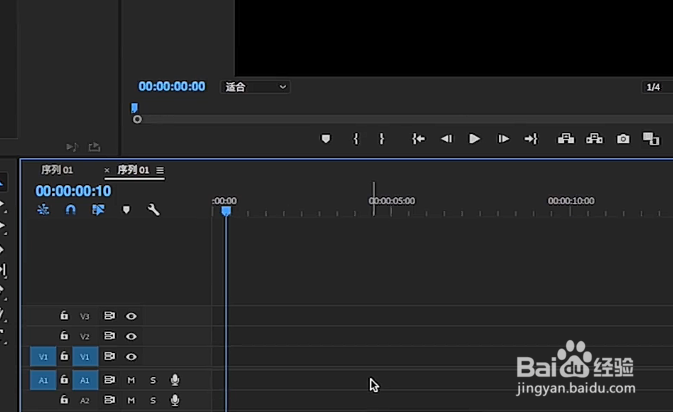This screenshot has height=412, width=673.
Task: Toggle V1 source patching button
Action: click(x=43, y=357)
